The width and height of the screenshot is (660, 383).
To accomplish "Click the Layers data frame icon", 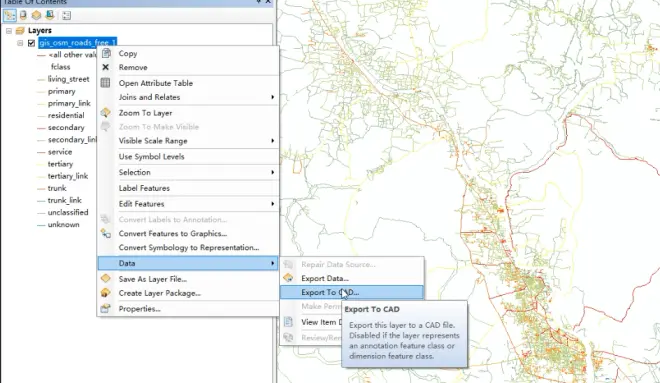I will click(20, 31).
